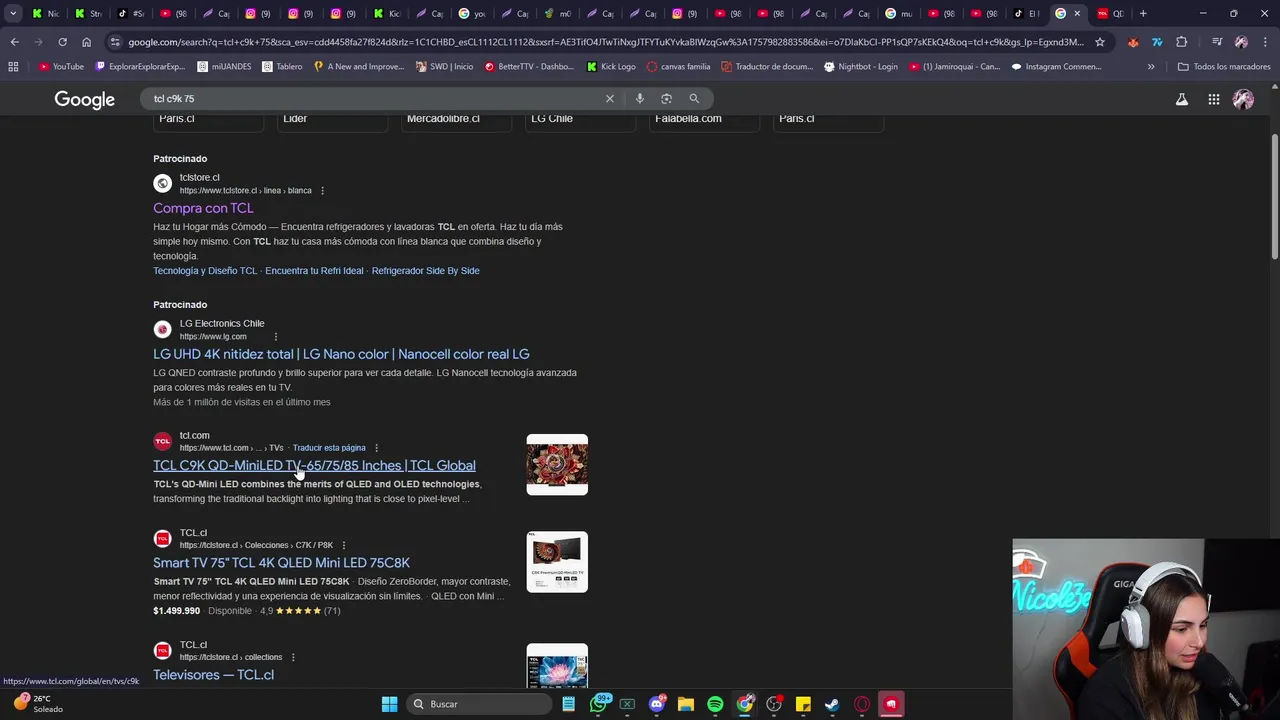Screen dimensions: 1280x720
Task: Open the Nightbot - Login bookmark
Action: pos(860,66)
